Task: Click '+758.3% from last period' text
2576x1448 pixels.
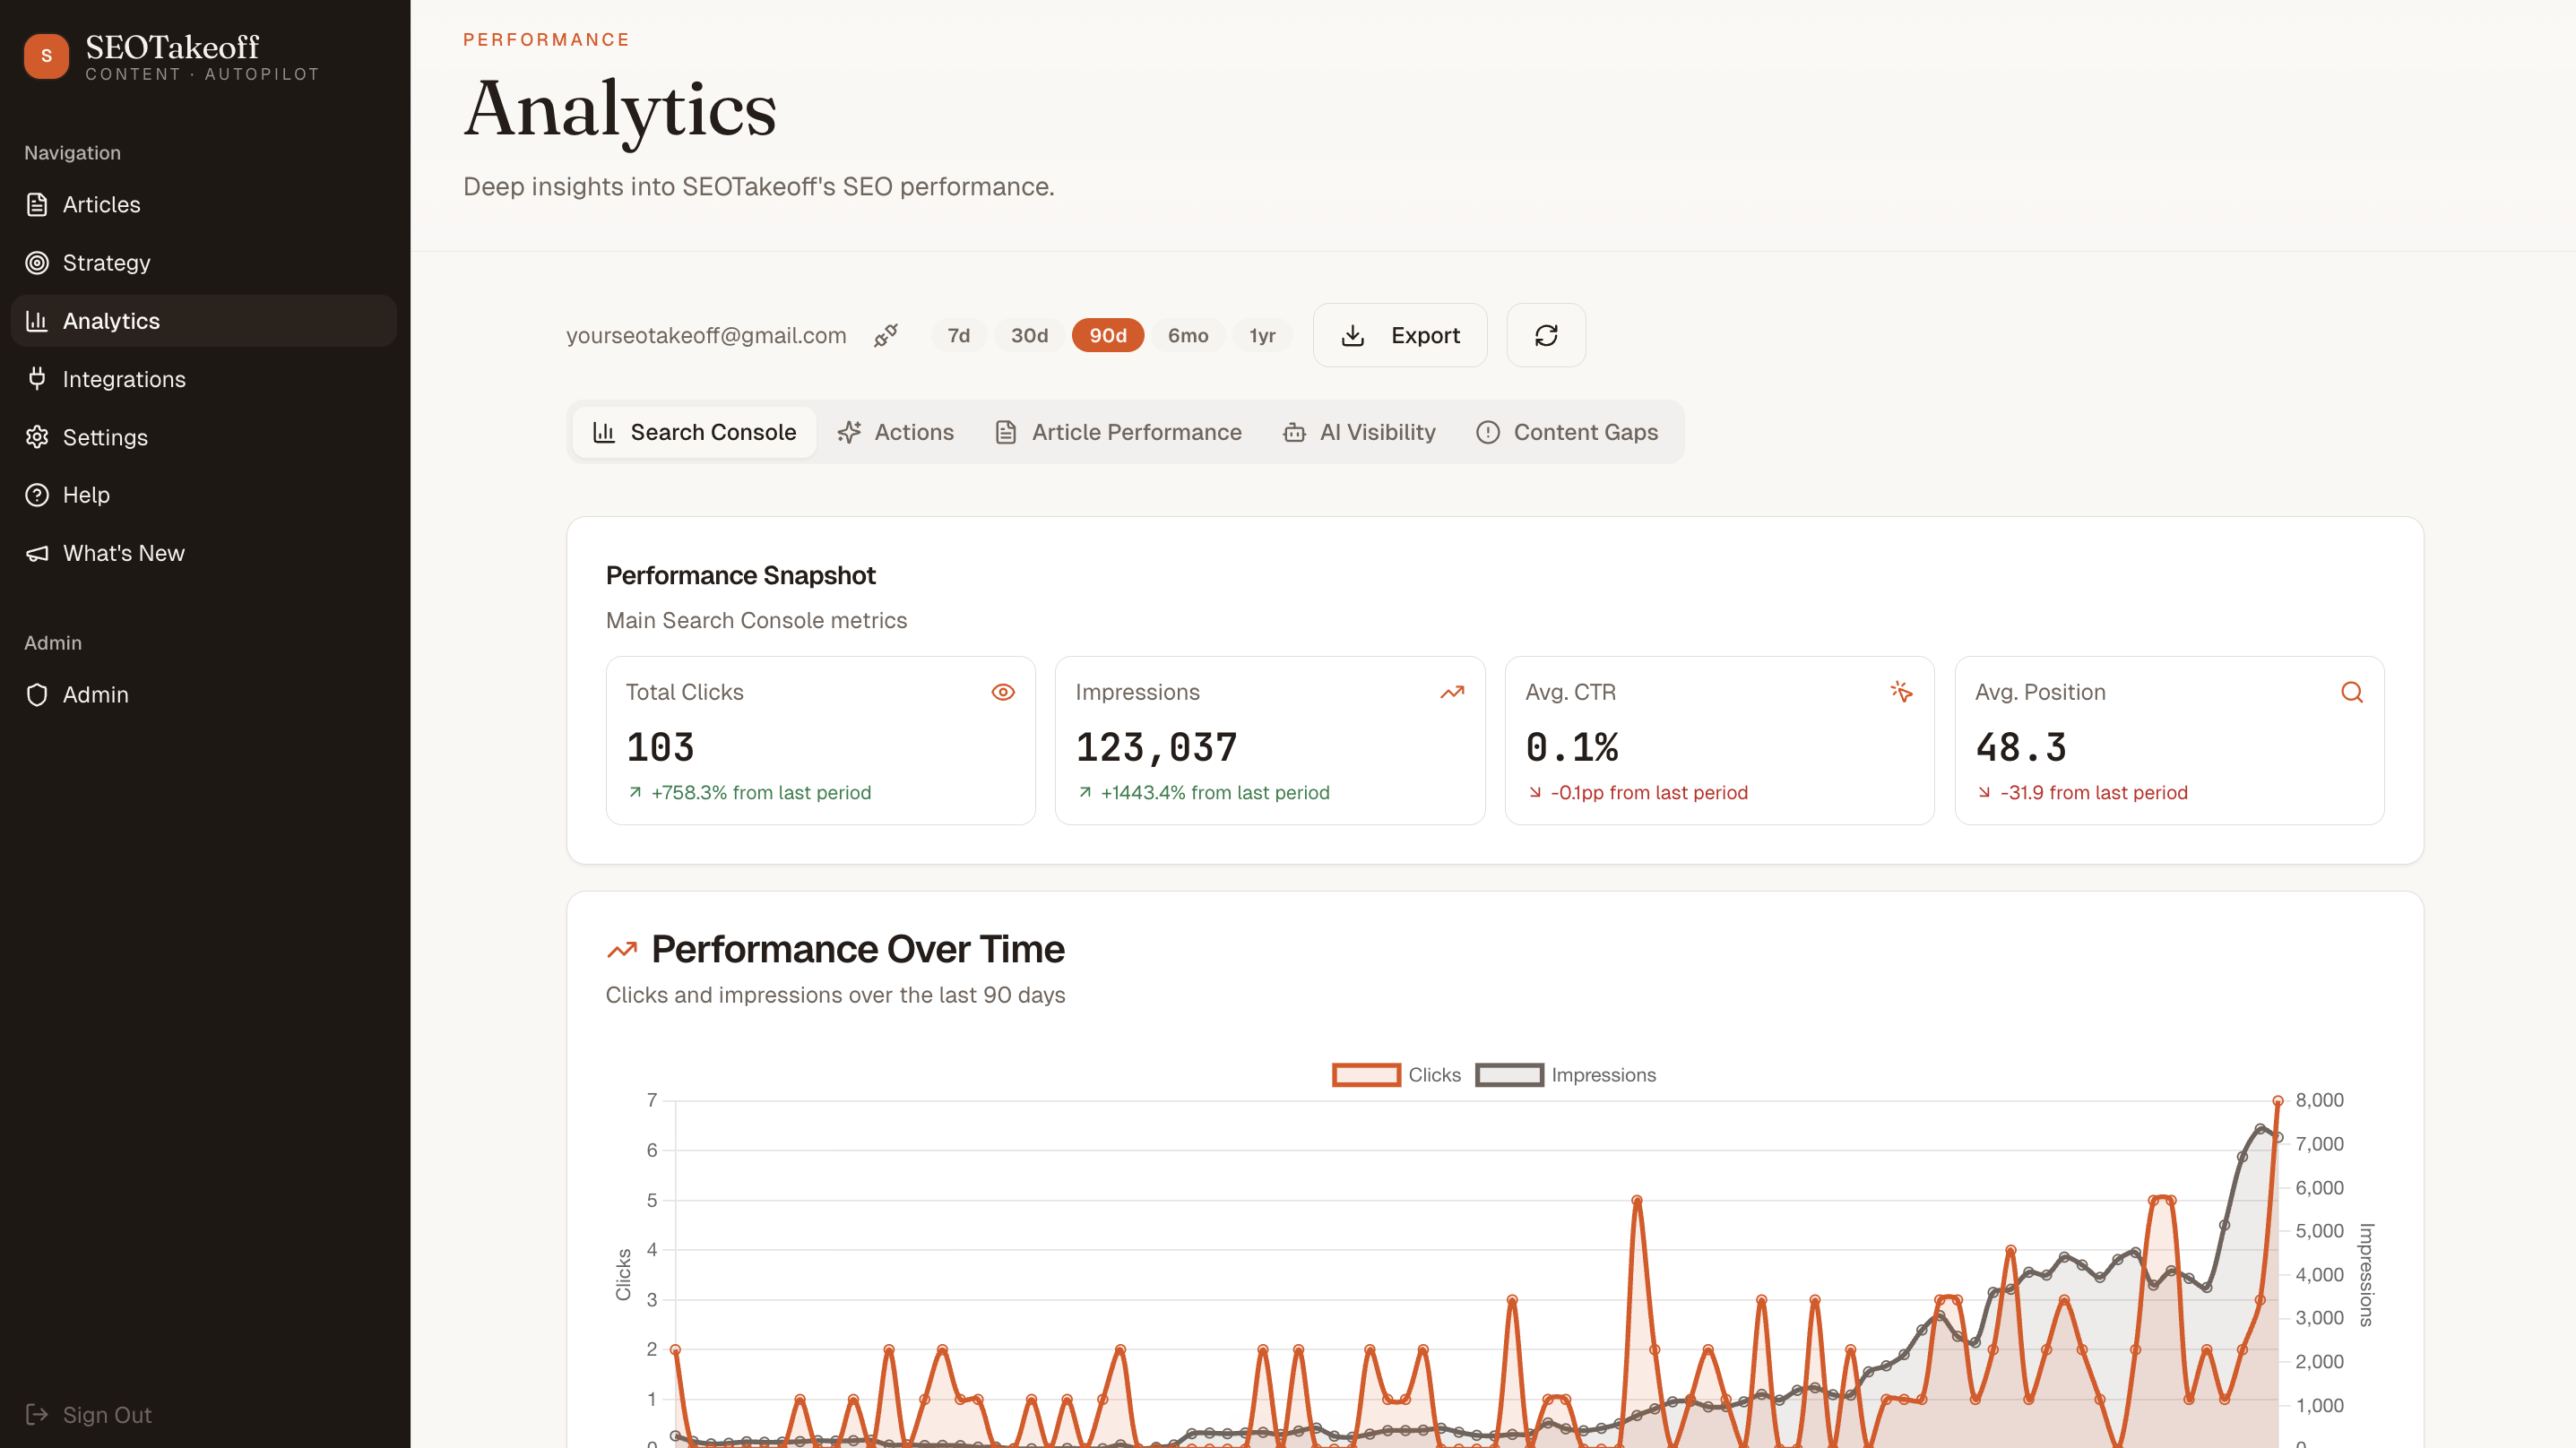Action: [x=761, y=792]
